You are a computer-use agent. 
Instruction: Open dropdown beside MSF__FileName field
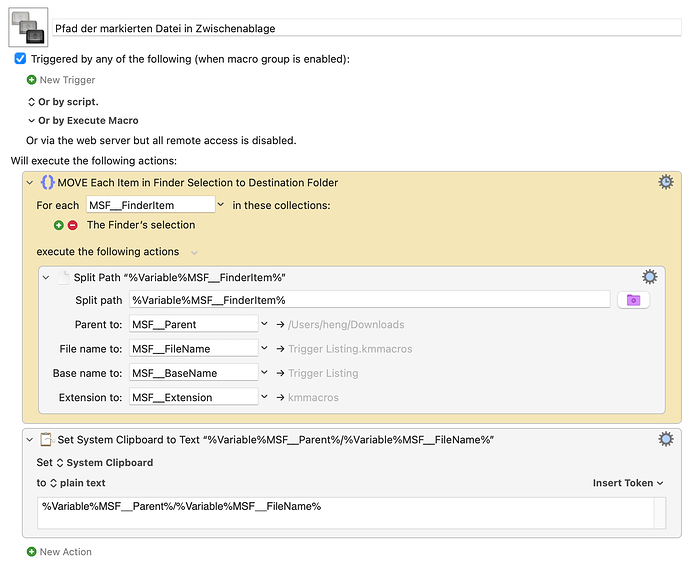tap(264, 349)
